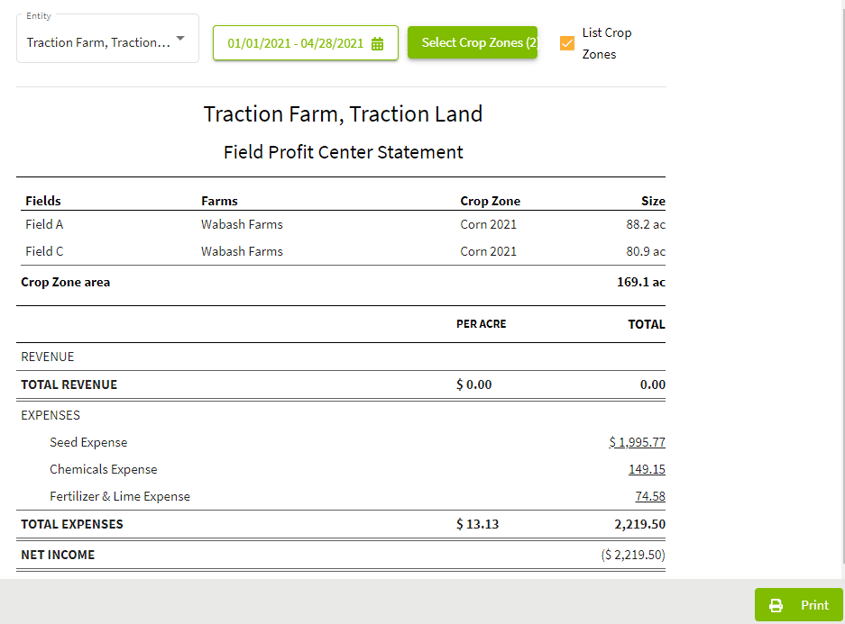Click the Field Profit Center Statement title
The width and height of the screenshot is (845, 624).
pos(343,152)
